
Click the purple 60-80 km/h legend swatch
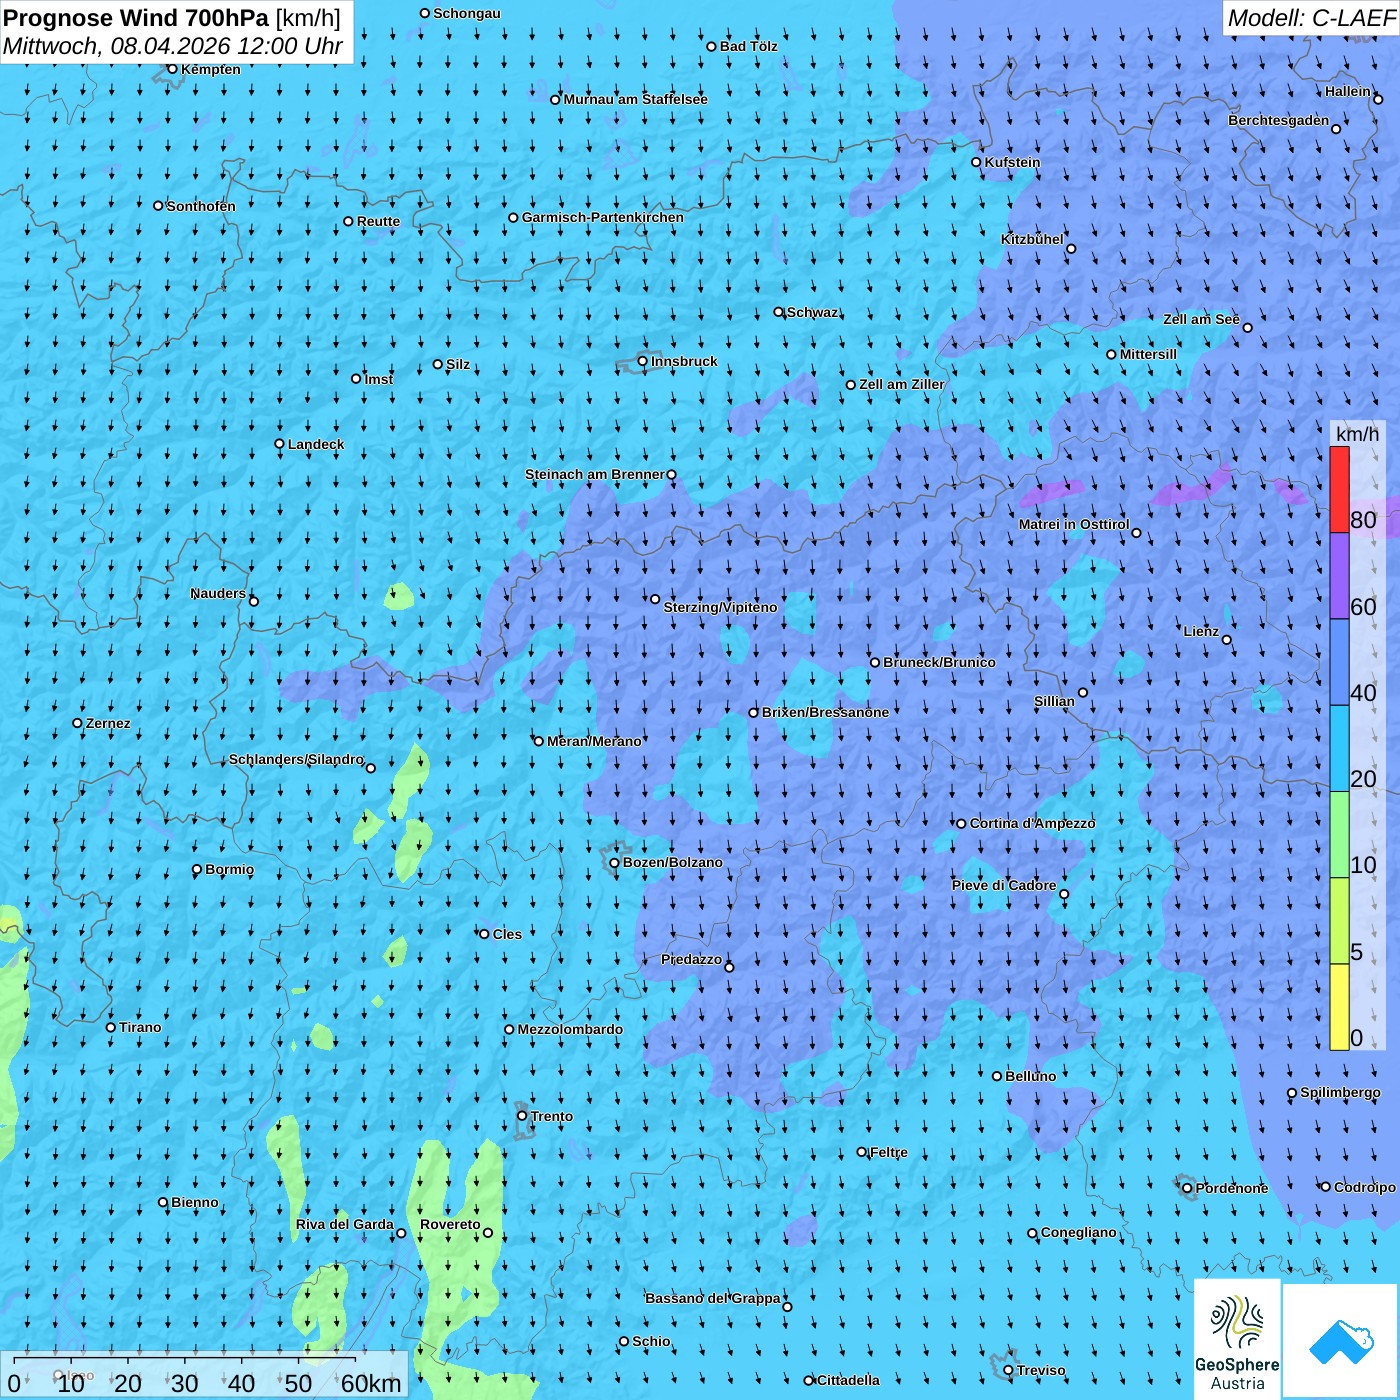[x=1340, y=576]
